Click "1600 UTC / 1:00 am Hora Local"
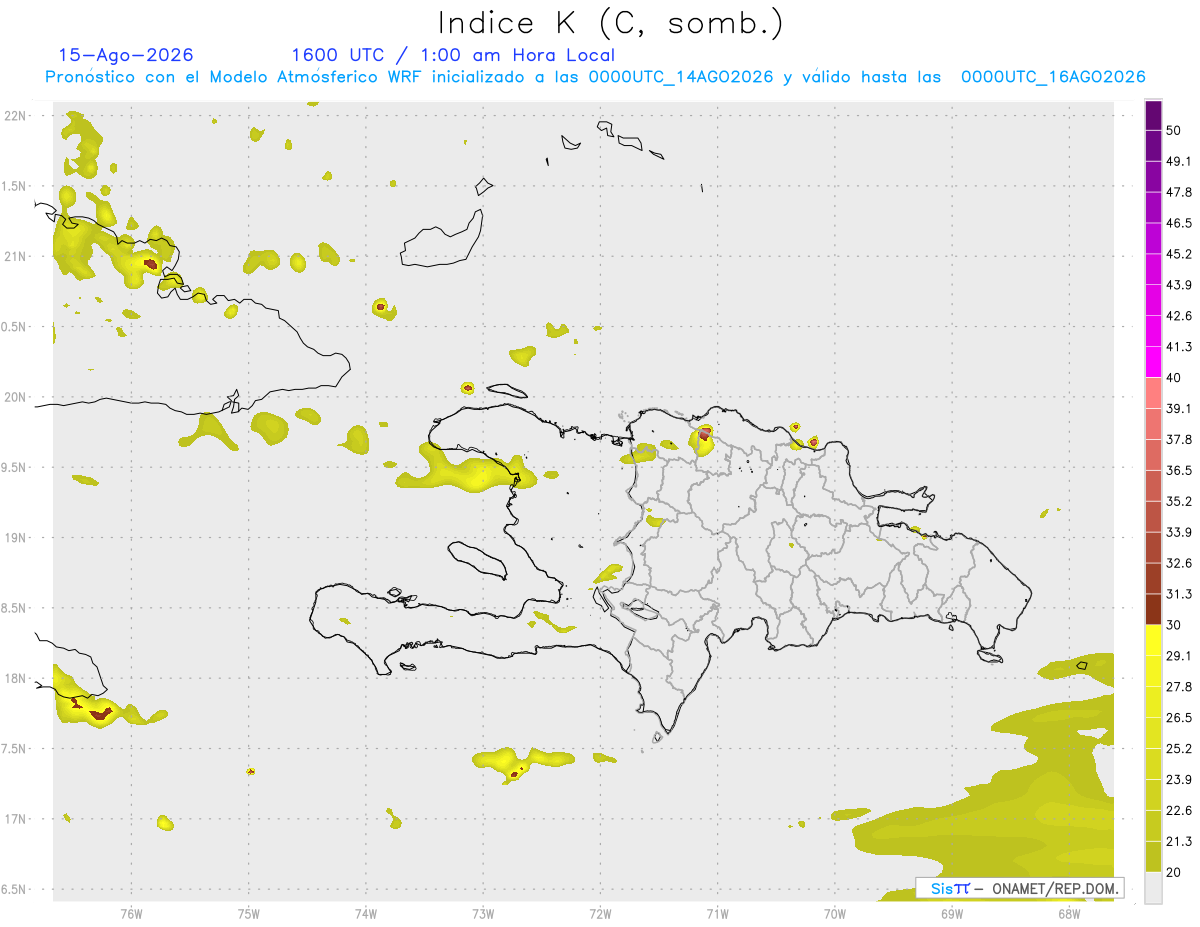This screenshot has height=927, width=1200. tap(453, 55)
